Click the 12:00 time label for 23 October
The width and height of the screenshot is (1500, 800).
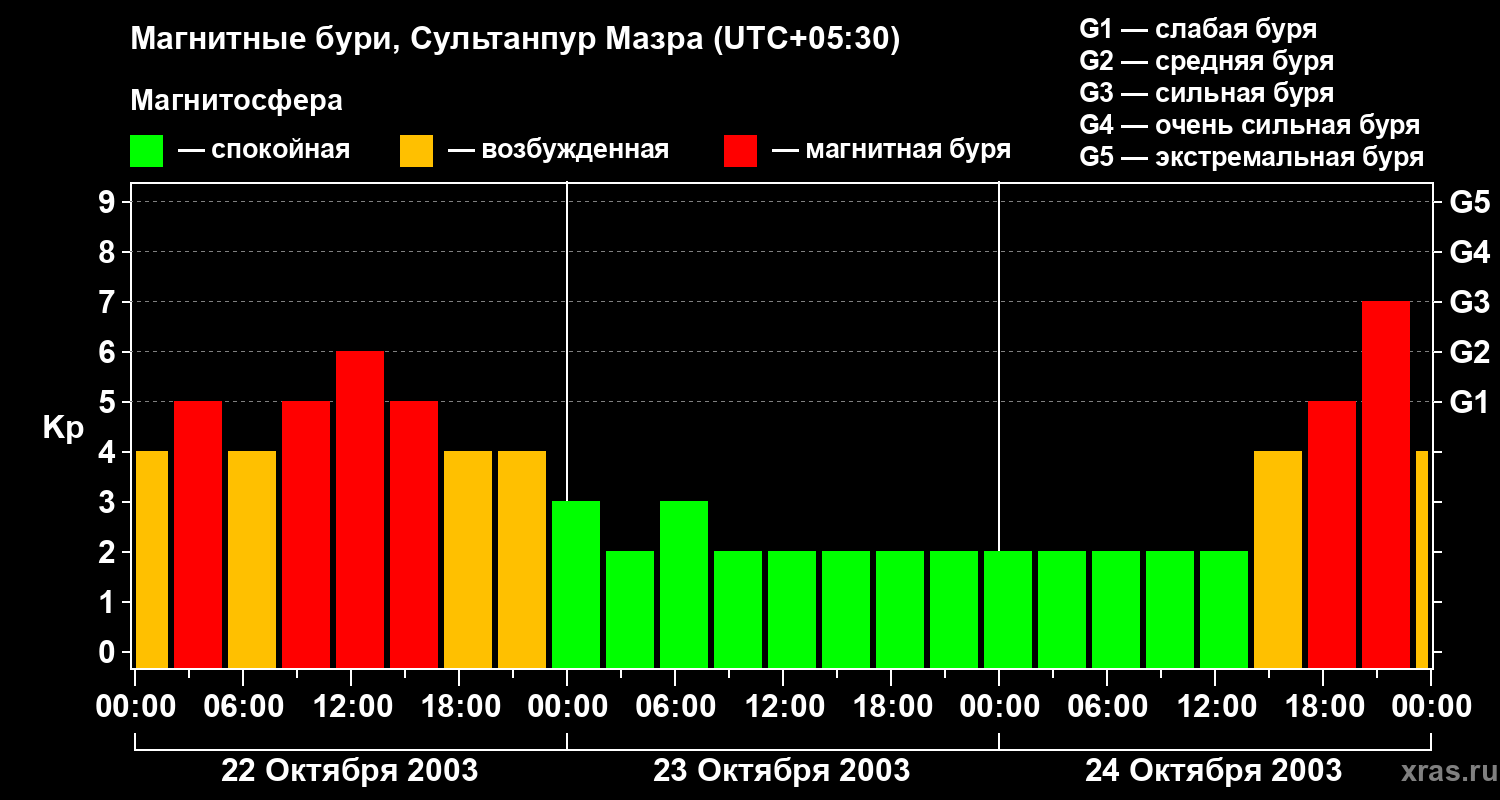(x=783, y=707)
